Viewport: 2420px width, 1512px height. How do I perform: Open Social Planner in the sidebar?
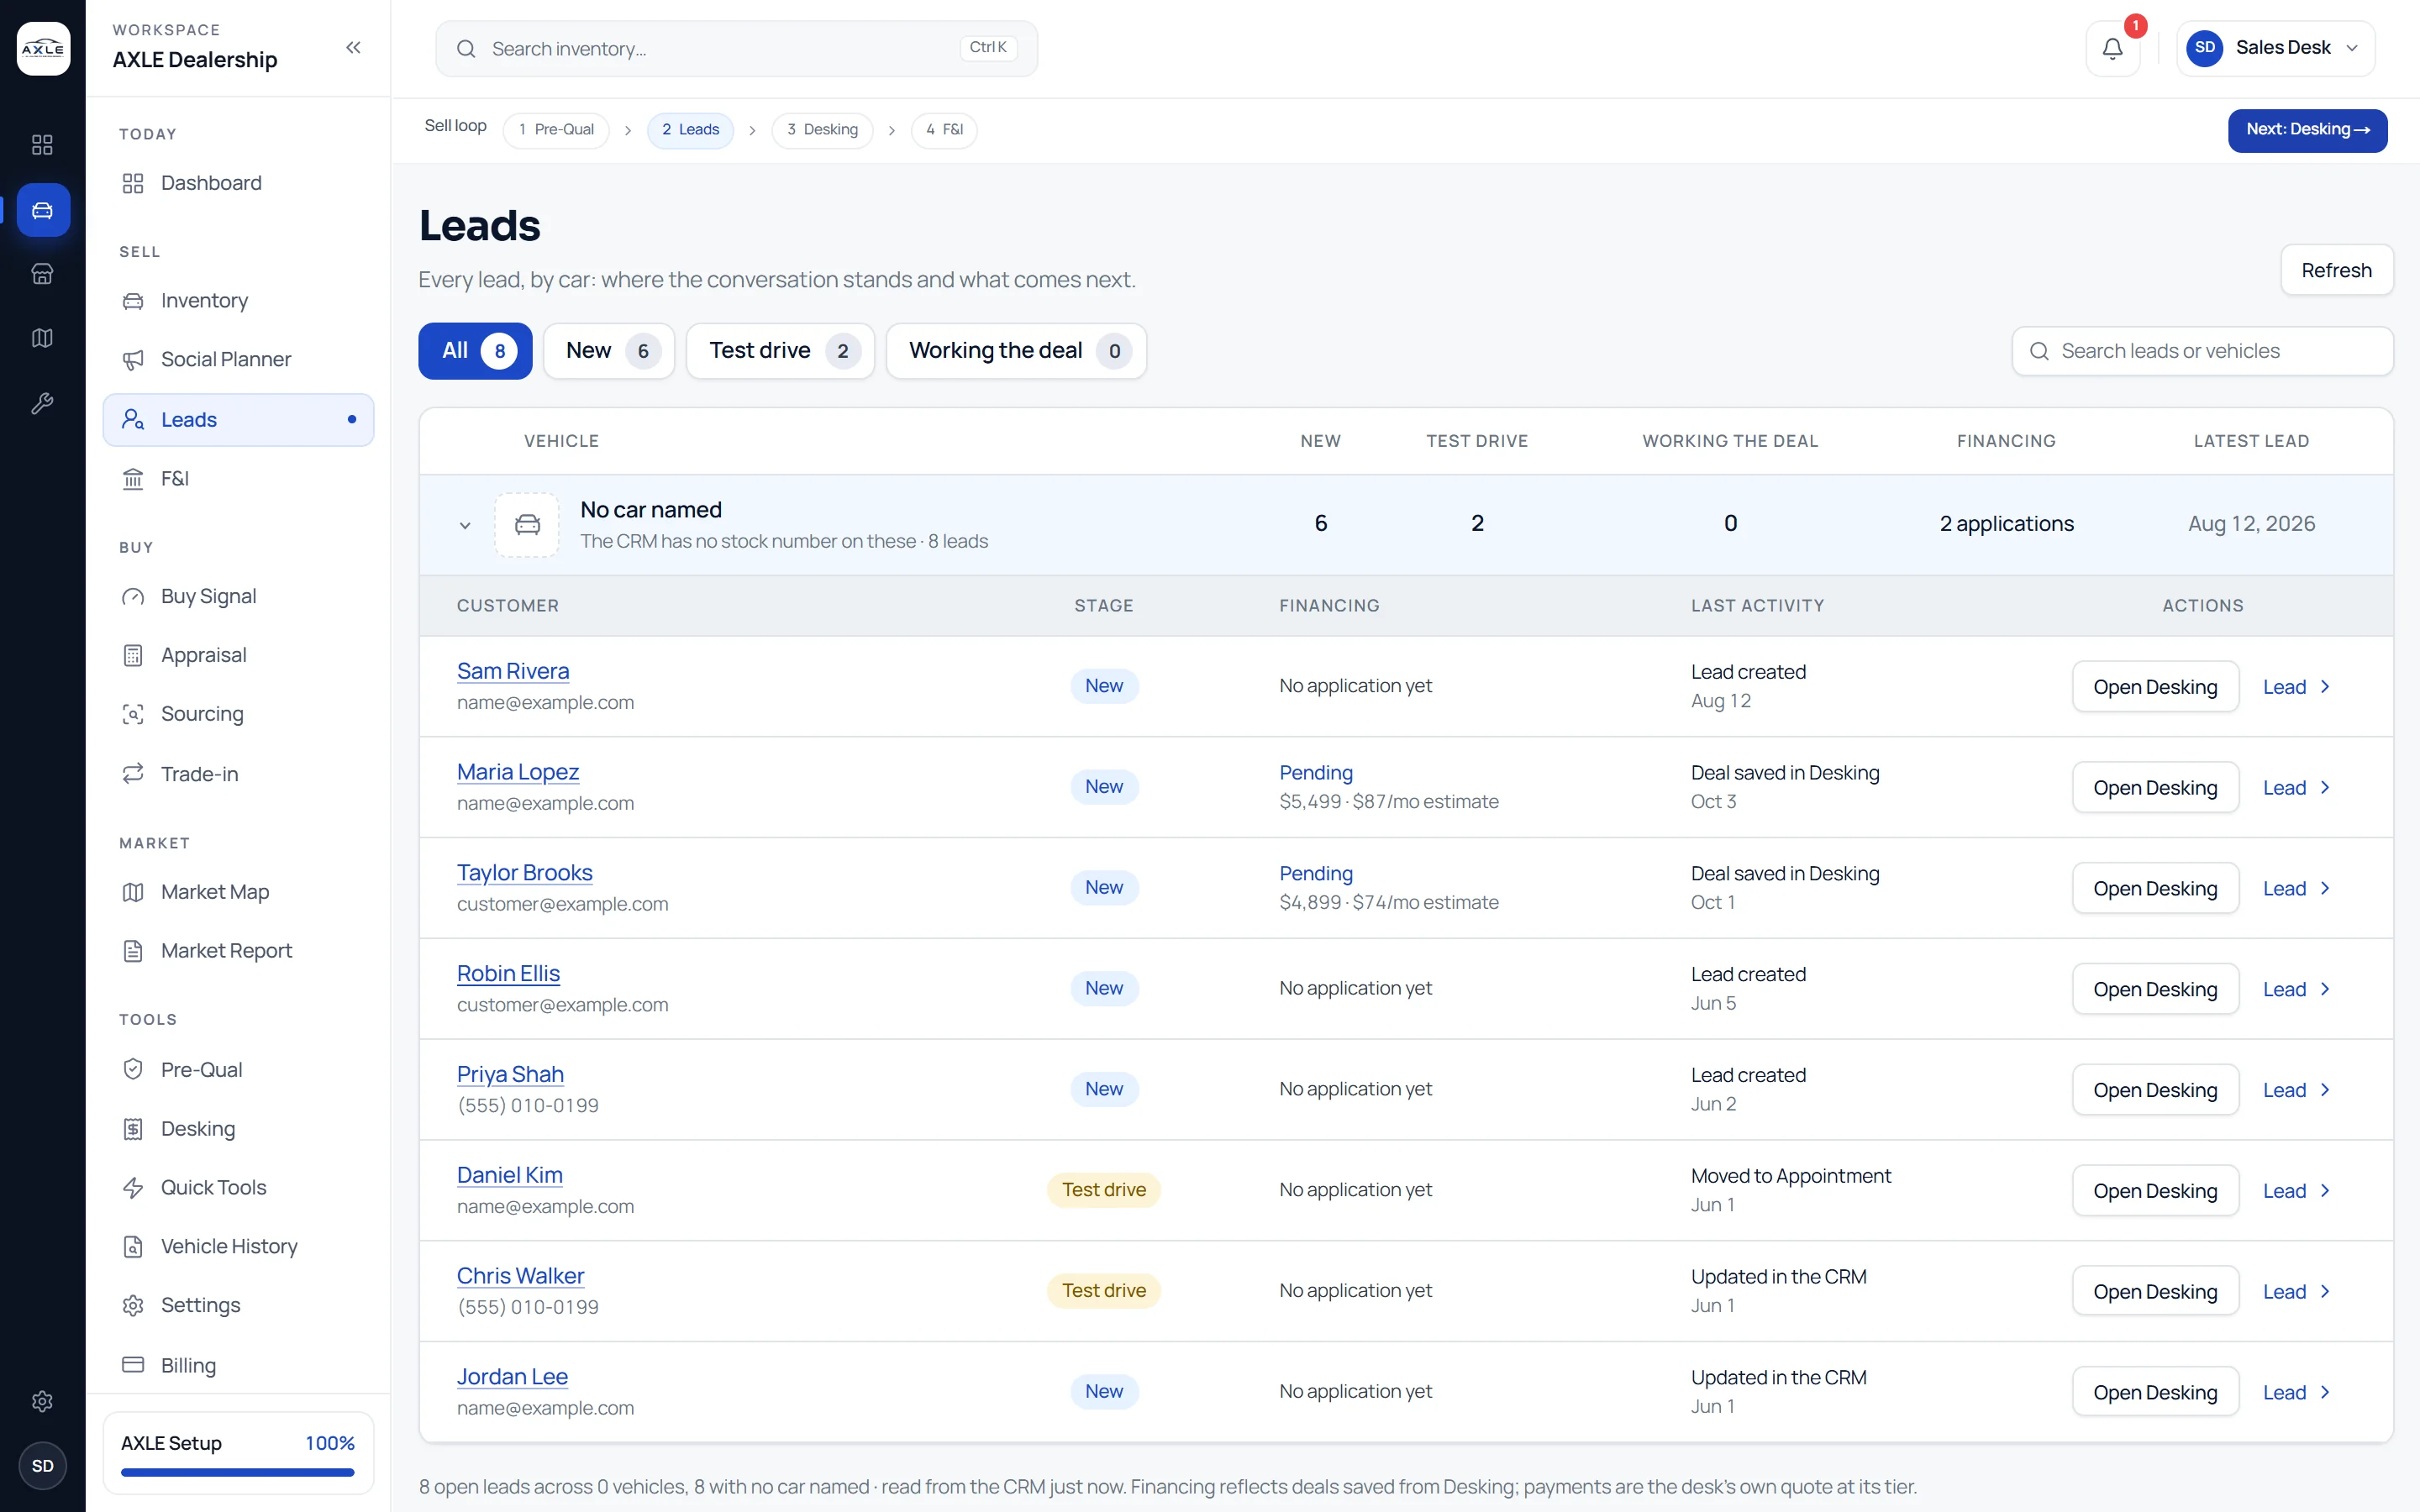(238, 360)
